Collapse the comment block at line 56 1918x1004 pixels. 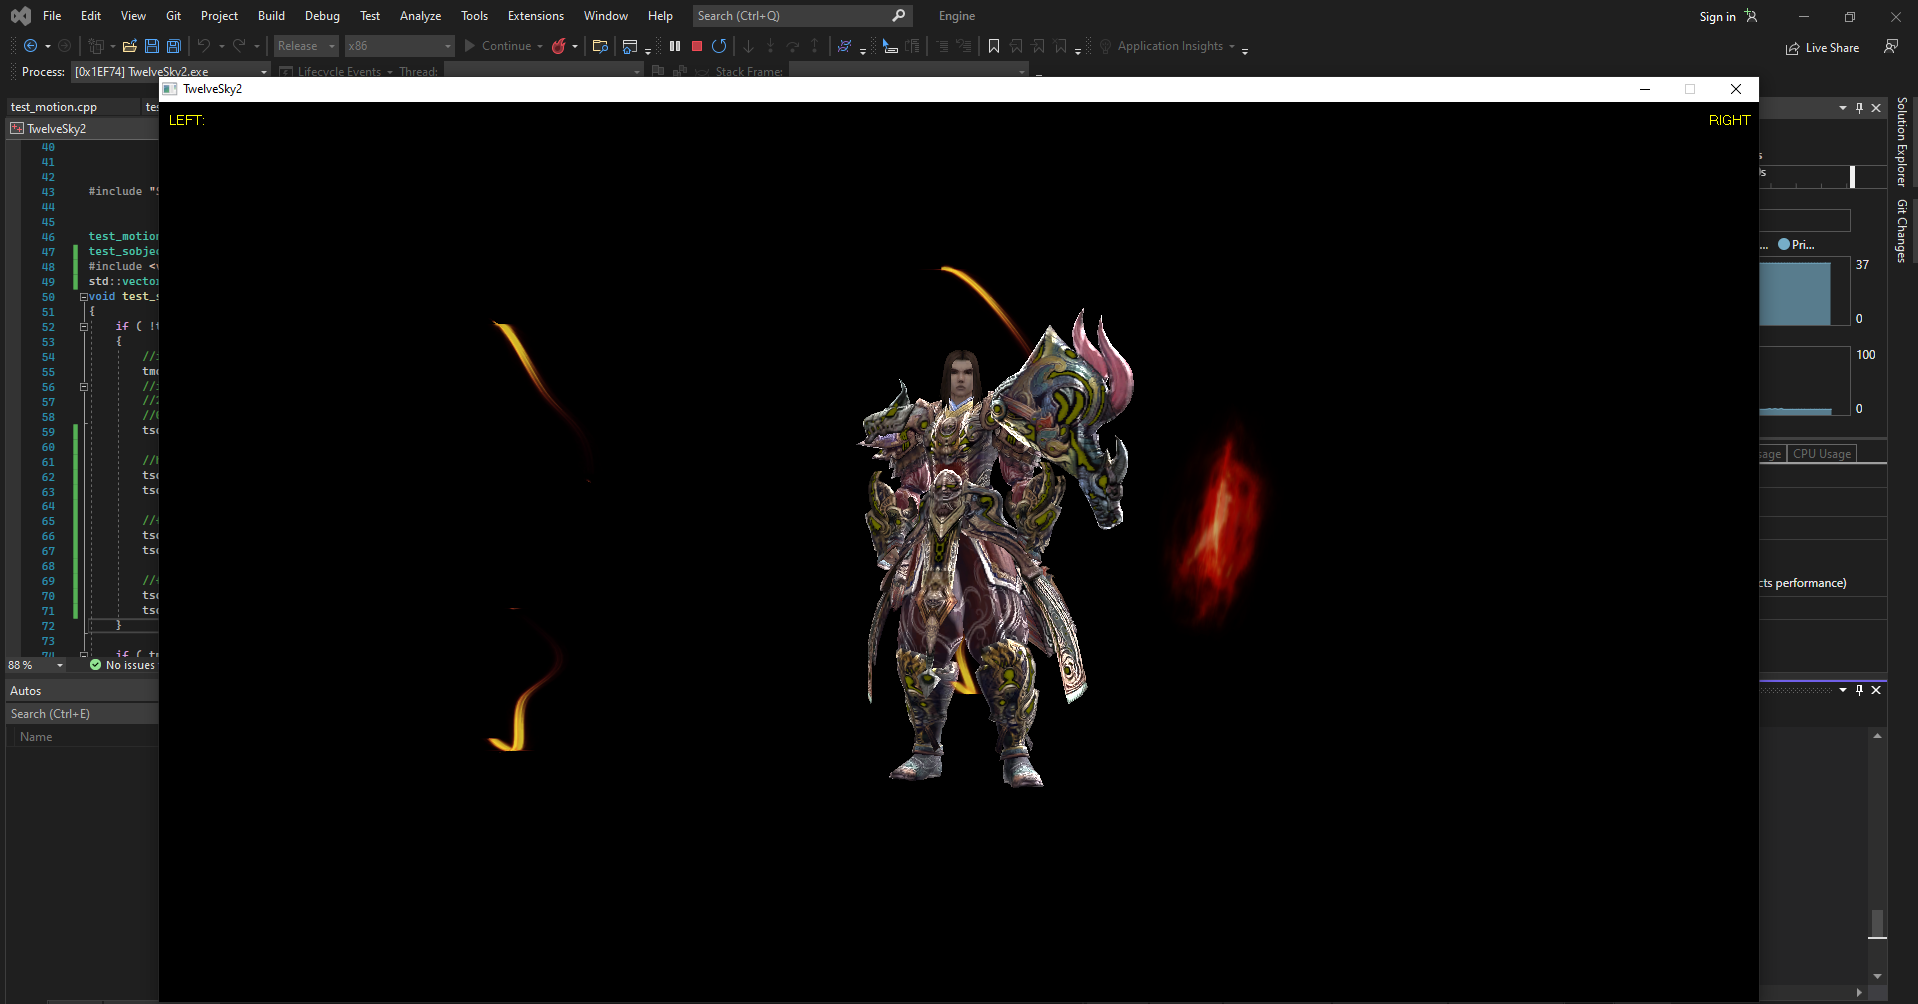click(x=84, y=387)
